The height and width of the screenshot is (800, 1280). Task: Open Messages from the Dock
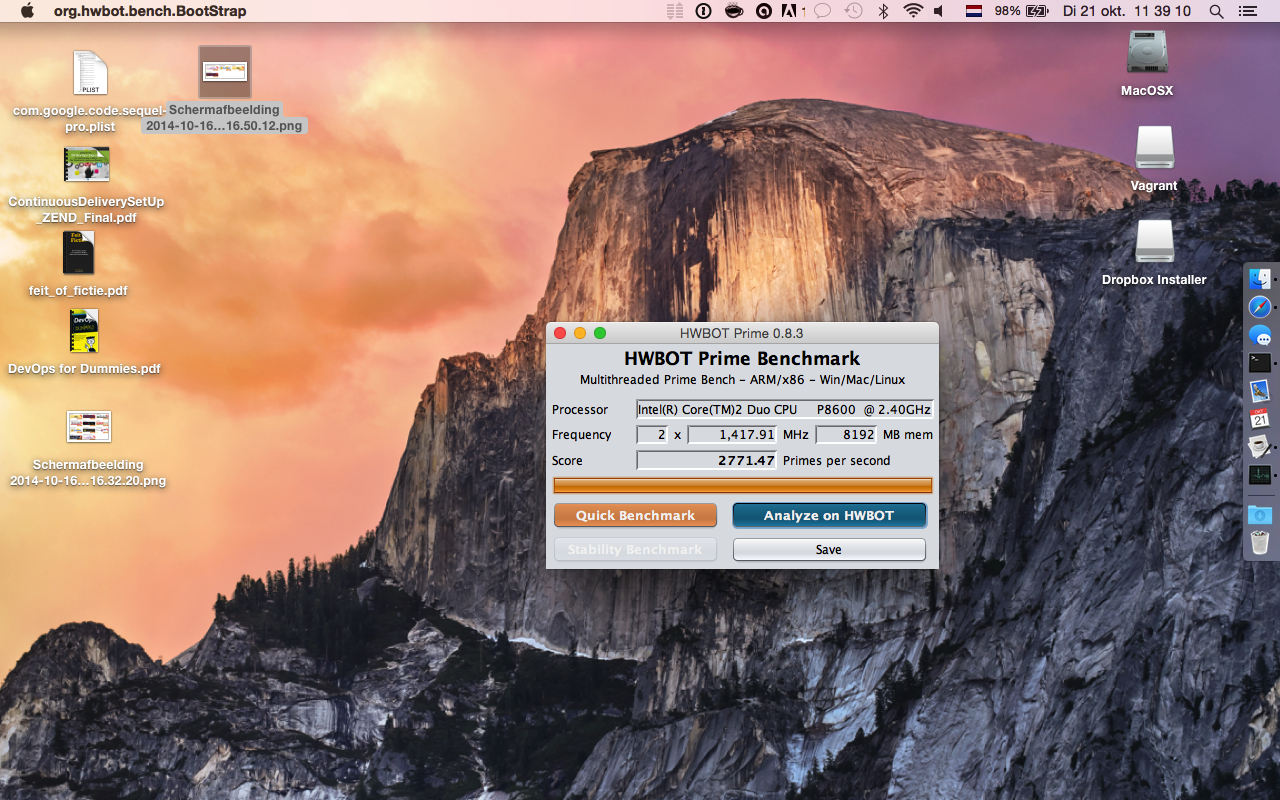pos(1260,335)
